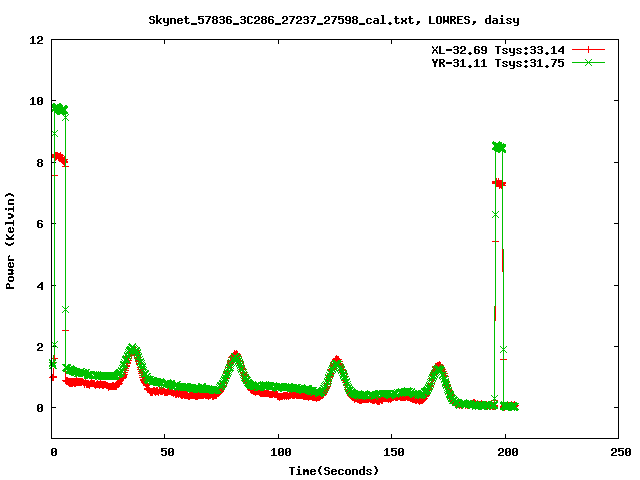Viewport: 640px width, 480px height.
Task: Click the Time(Seconds) axis label
Action: pyautogui.click(x=334, y=471)
